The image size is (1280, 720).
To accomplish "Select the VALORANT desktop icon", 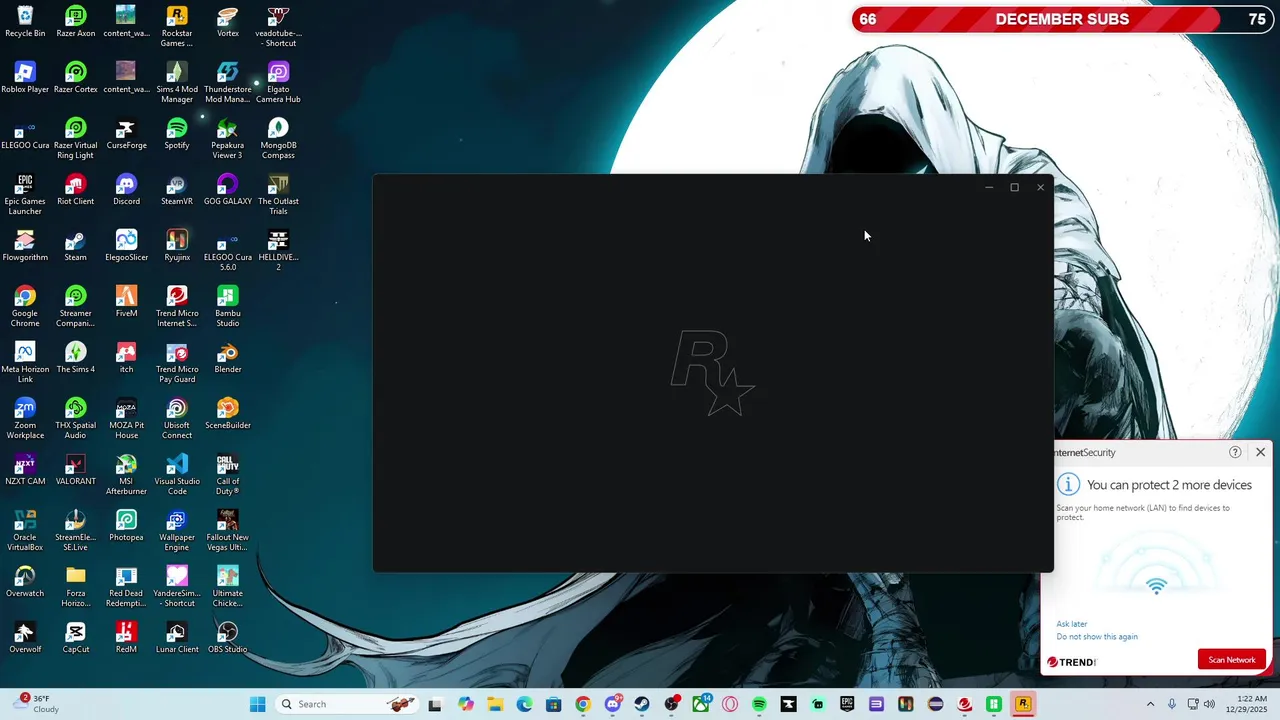I will 75,469.
